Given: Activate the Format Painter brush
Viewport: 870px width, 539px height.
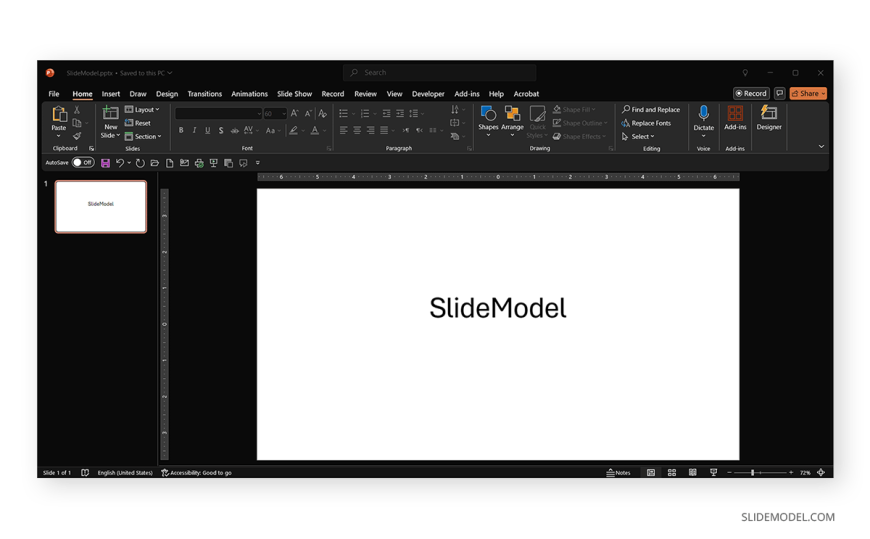Looking at the screenshot, I should [77, 136].
